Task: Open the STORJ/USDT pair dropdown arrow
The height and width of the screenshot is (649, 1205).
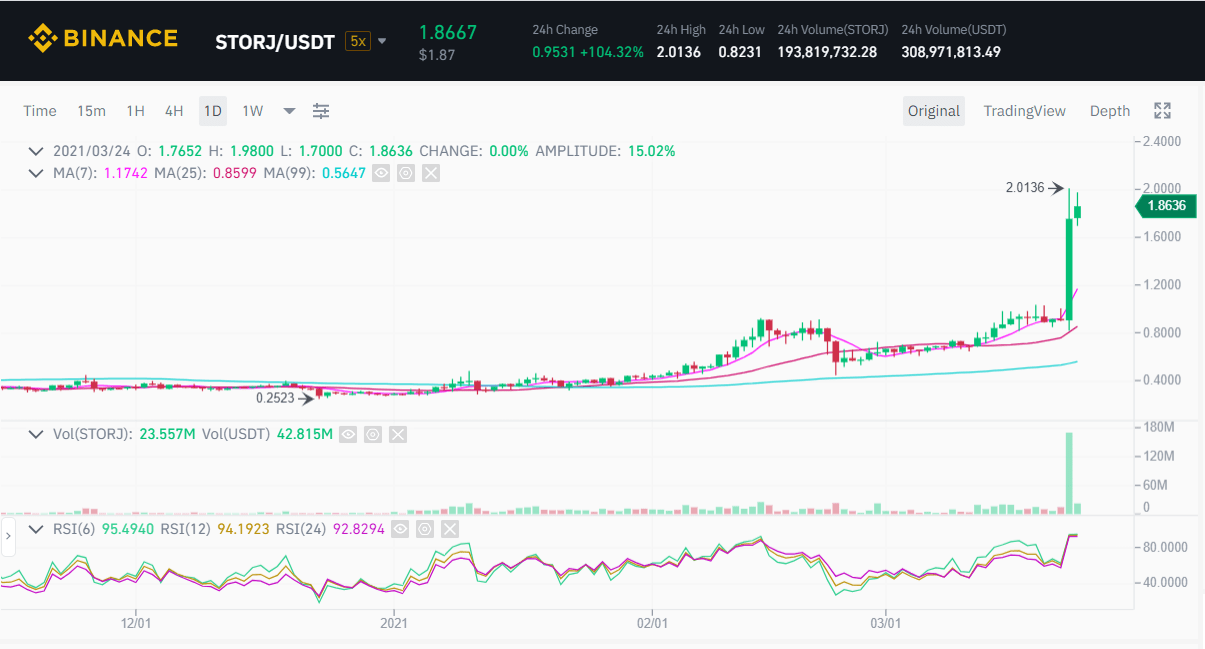Action: pos(382,41)
